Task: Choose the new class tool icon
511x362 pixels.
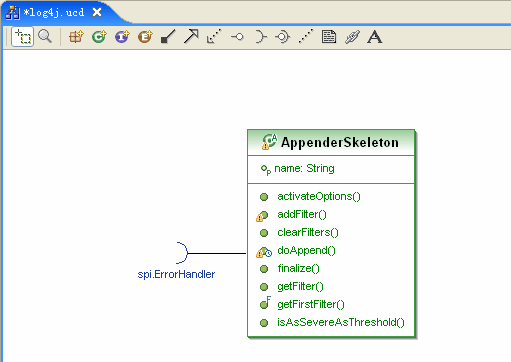Action: (x=99, y=37)
